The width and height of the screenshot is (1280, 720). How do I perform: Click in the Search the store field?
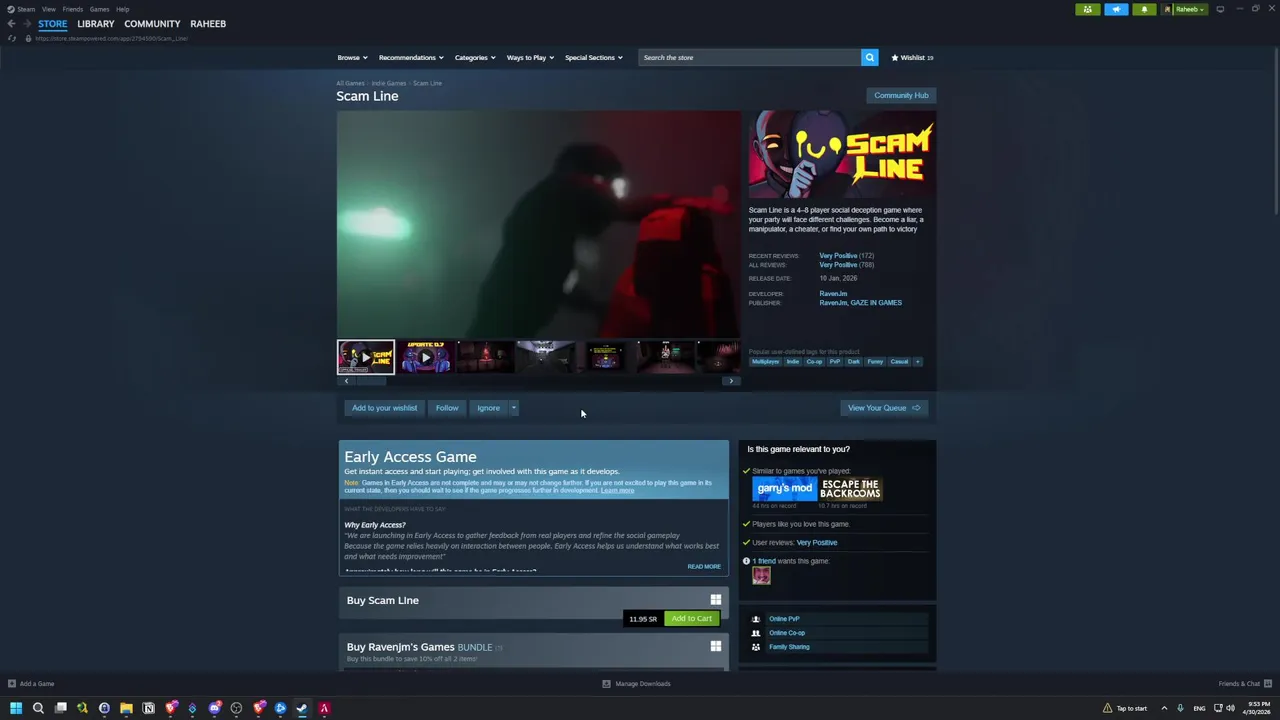750,57
